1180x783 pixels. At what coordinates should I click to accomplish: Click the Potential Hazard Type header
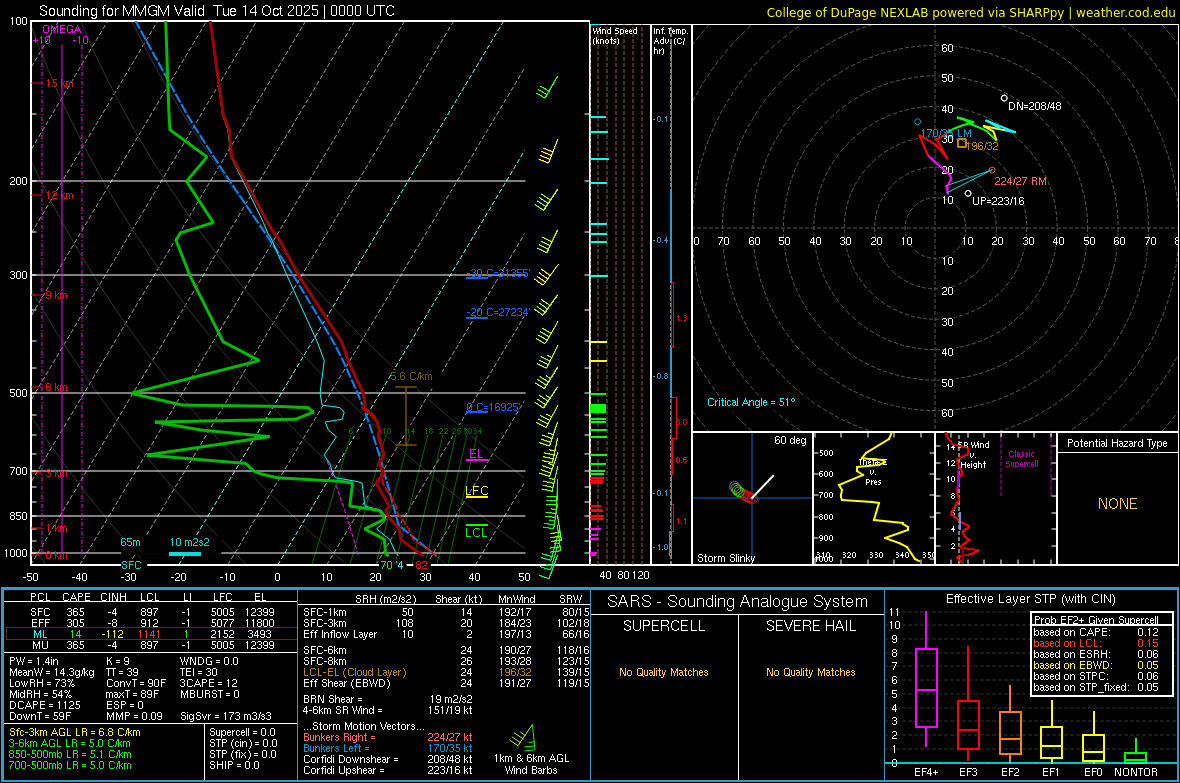[1118, 443]
